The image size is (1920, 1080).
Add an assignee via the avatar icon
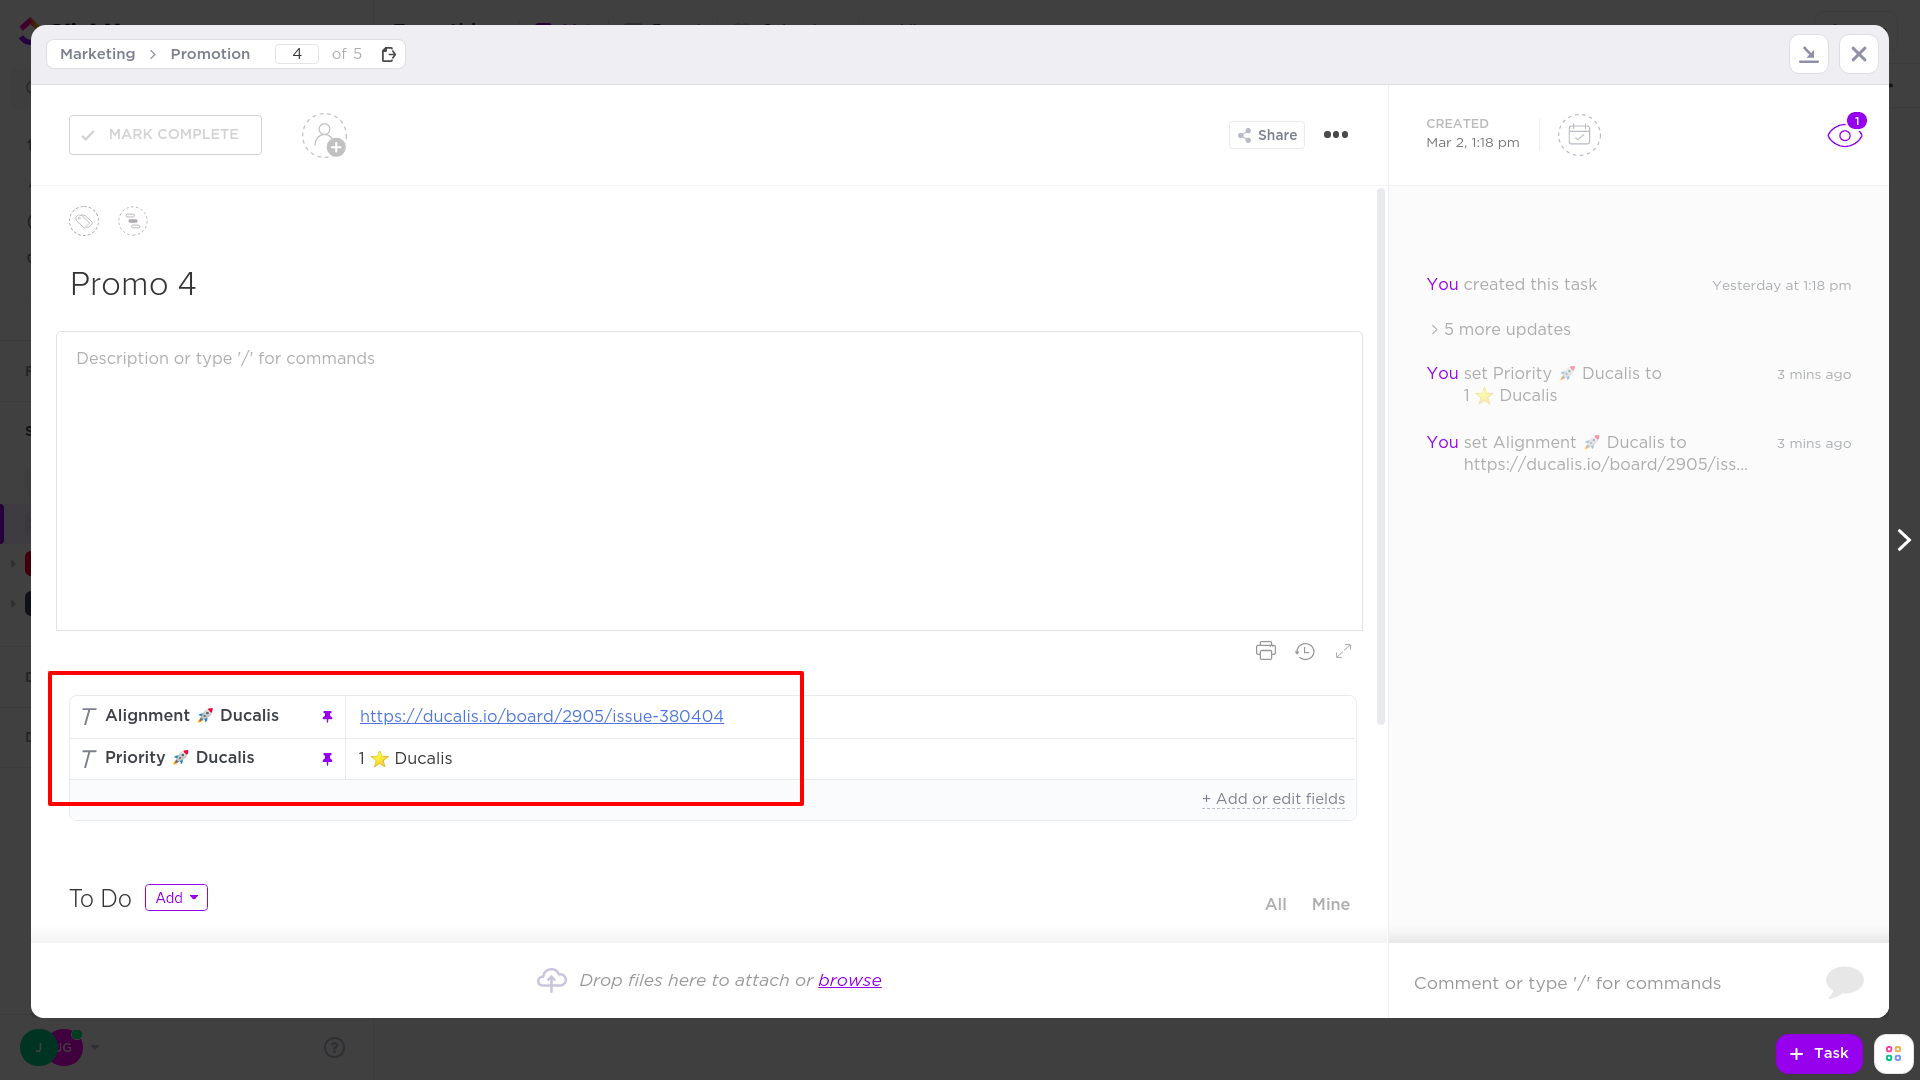pyautogui.click(x=325, y=135)
